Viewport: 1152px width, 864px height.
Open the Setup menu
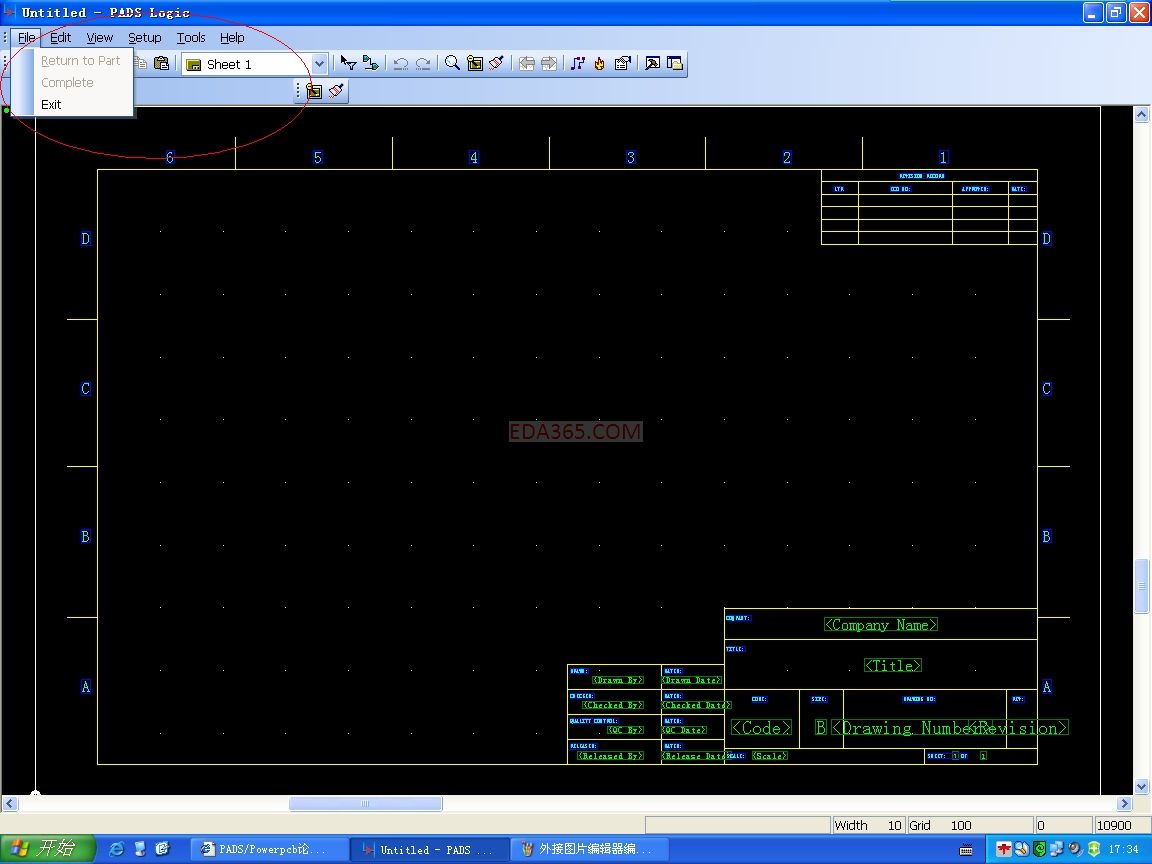[x=144, y=38]
